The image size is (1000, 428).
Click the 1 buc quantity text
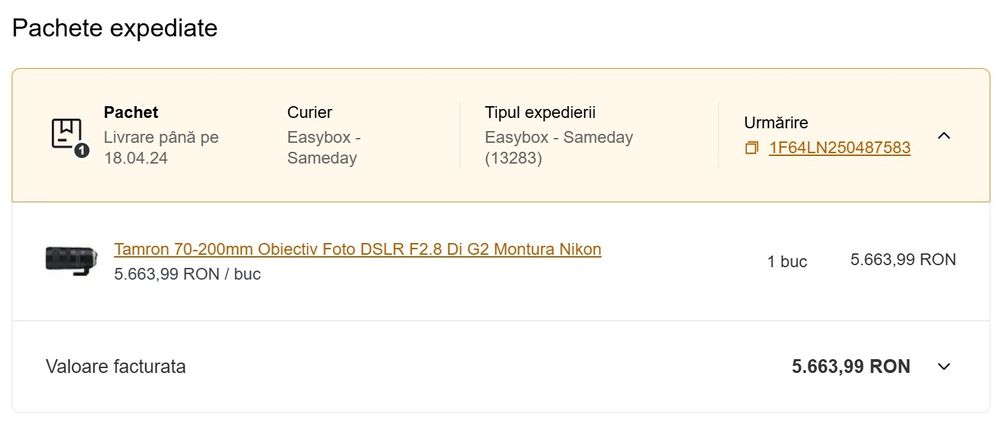click(x=787, y=261)
